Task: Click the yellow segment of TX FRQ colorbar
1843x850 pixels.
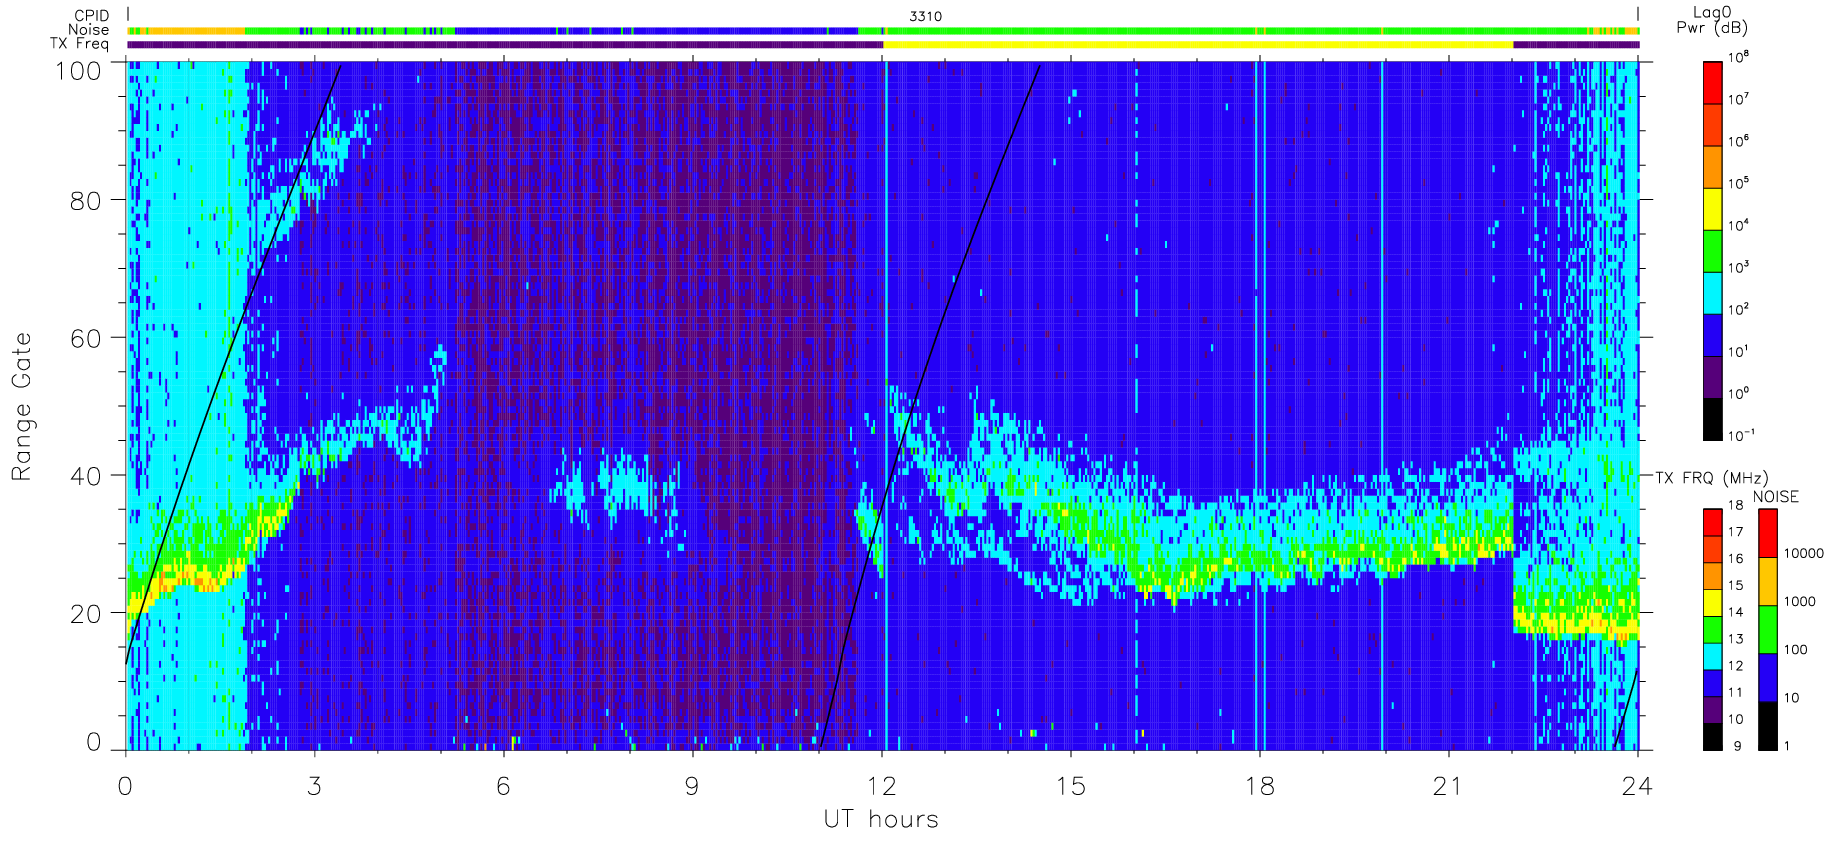Action: pyautogui.click(x=1712, y=603)
